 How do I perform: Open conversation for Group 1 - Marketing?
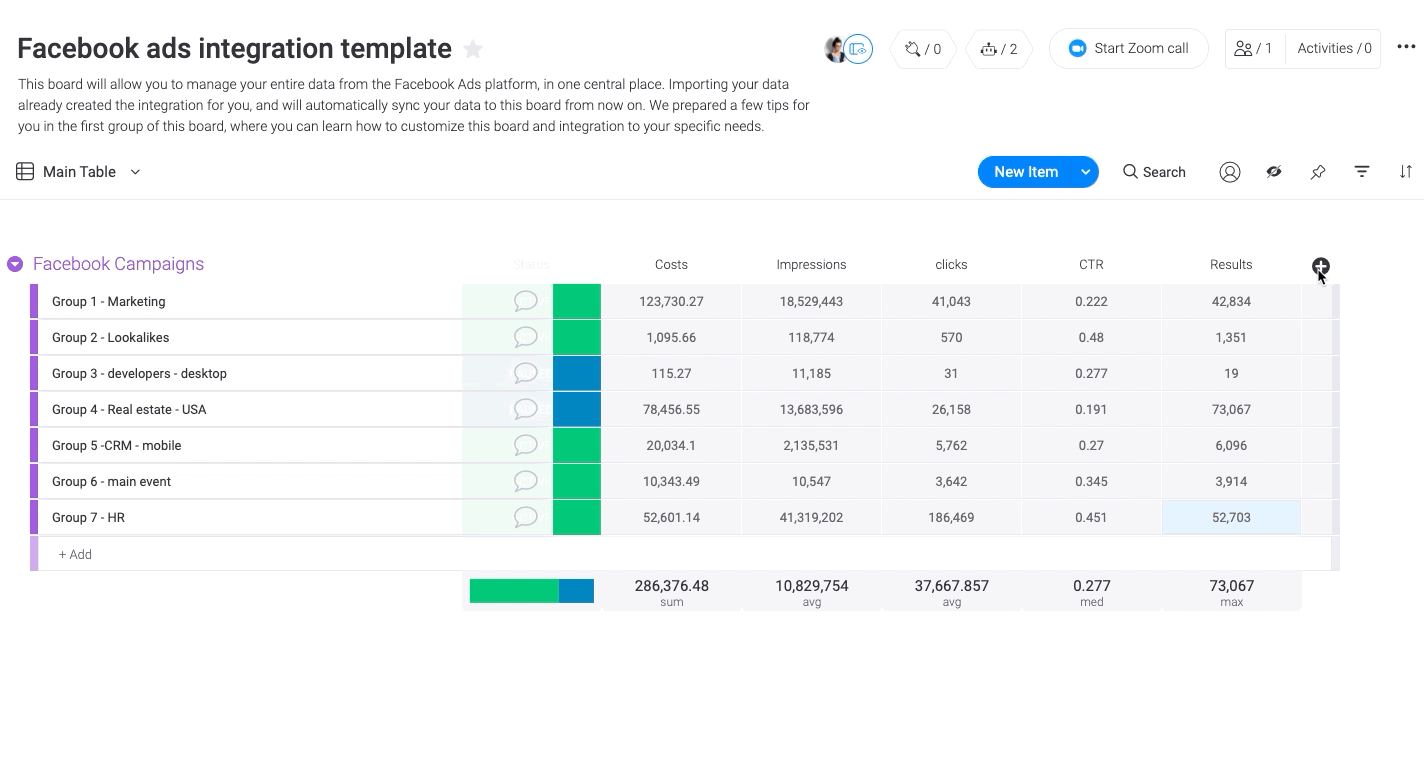[525, 301]
